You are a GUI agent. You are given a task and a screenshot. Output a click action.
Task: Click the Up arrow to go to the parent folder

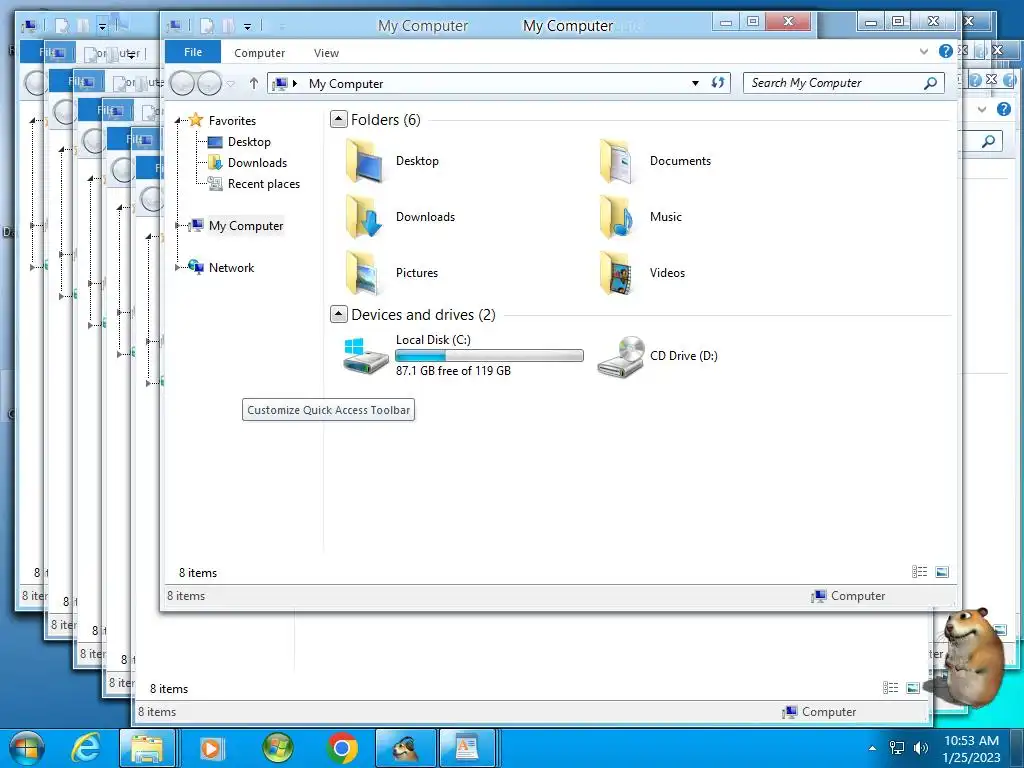tap(254, 84)
